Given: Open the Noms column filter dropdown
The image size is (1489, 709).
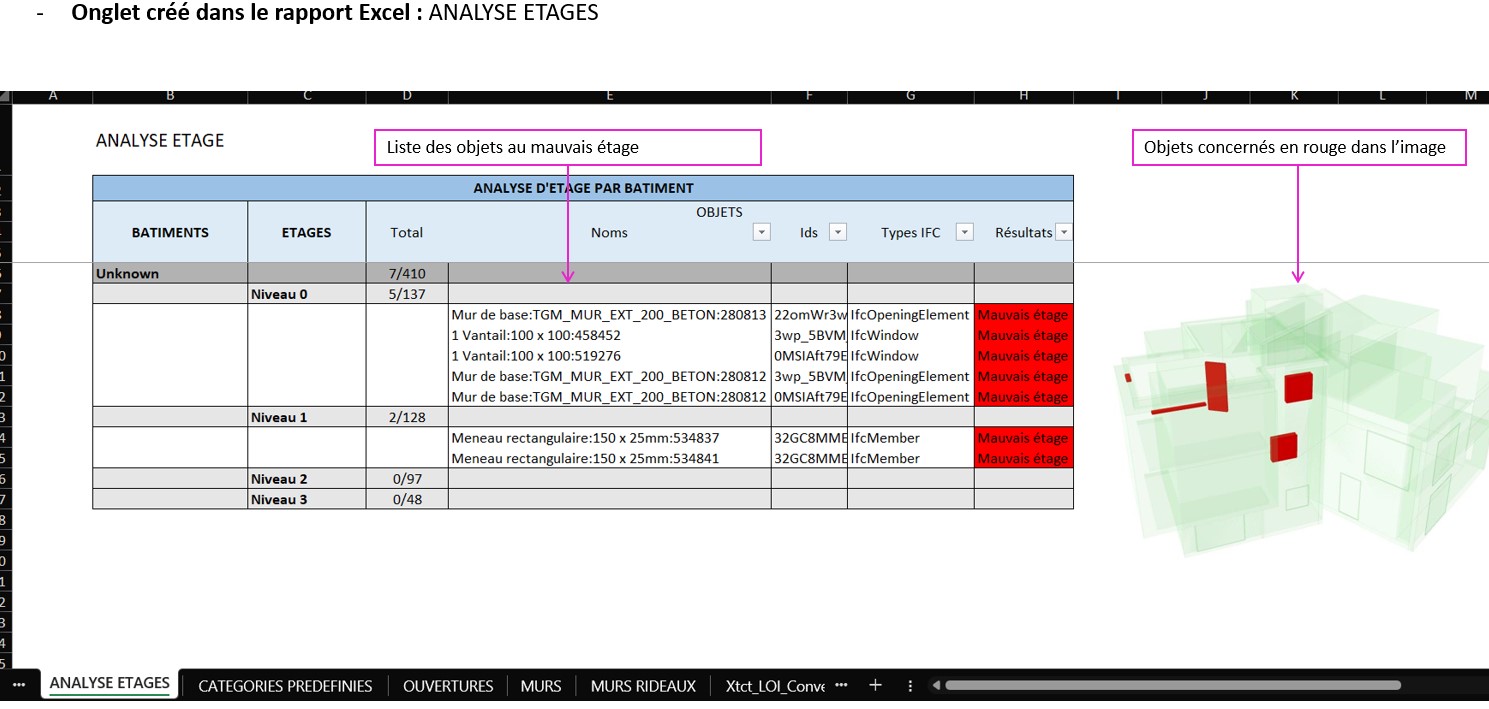Looking at the screenshot, I should pos(762,231).
